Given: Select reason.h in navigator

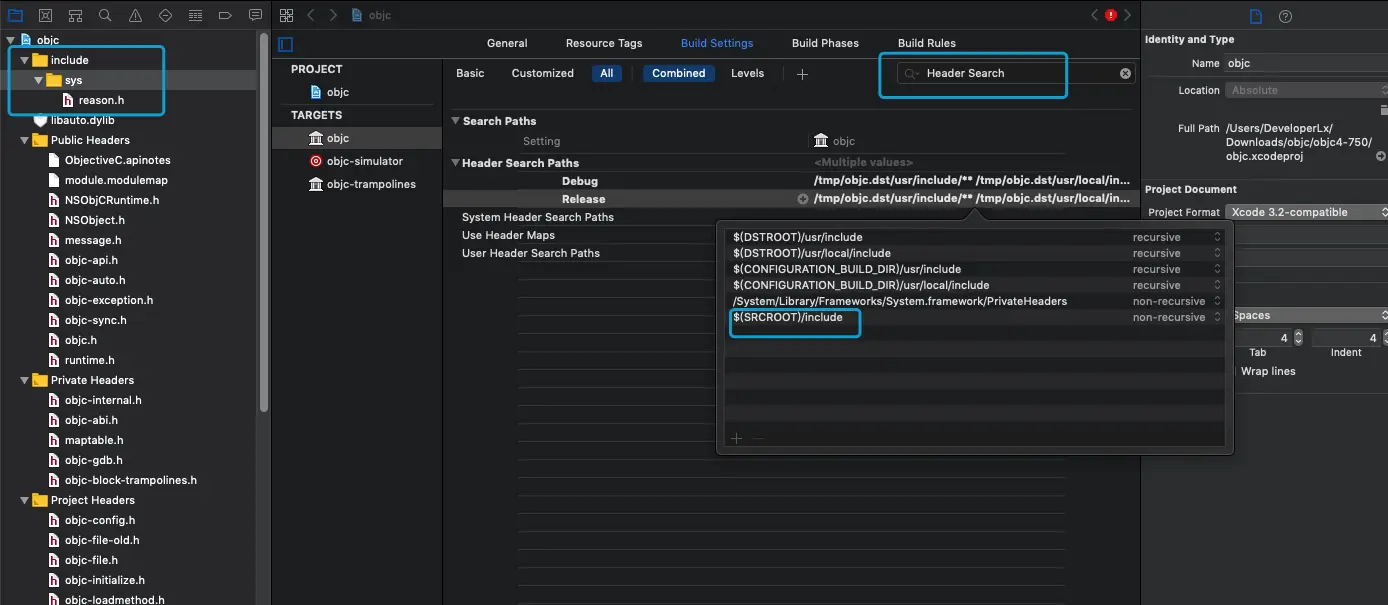Looking at the screenshot, I should [x=100, y=100].
